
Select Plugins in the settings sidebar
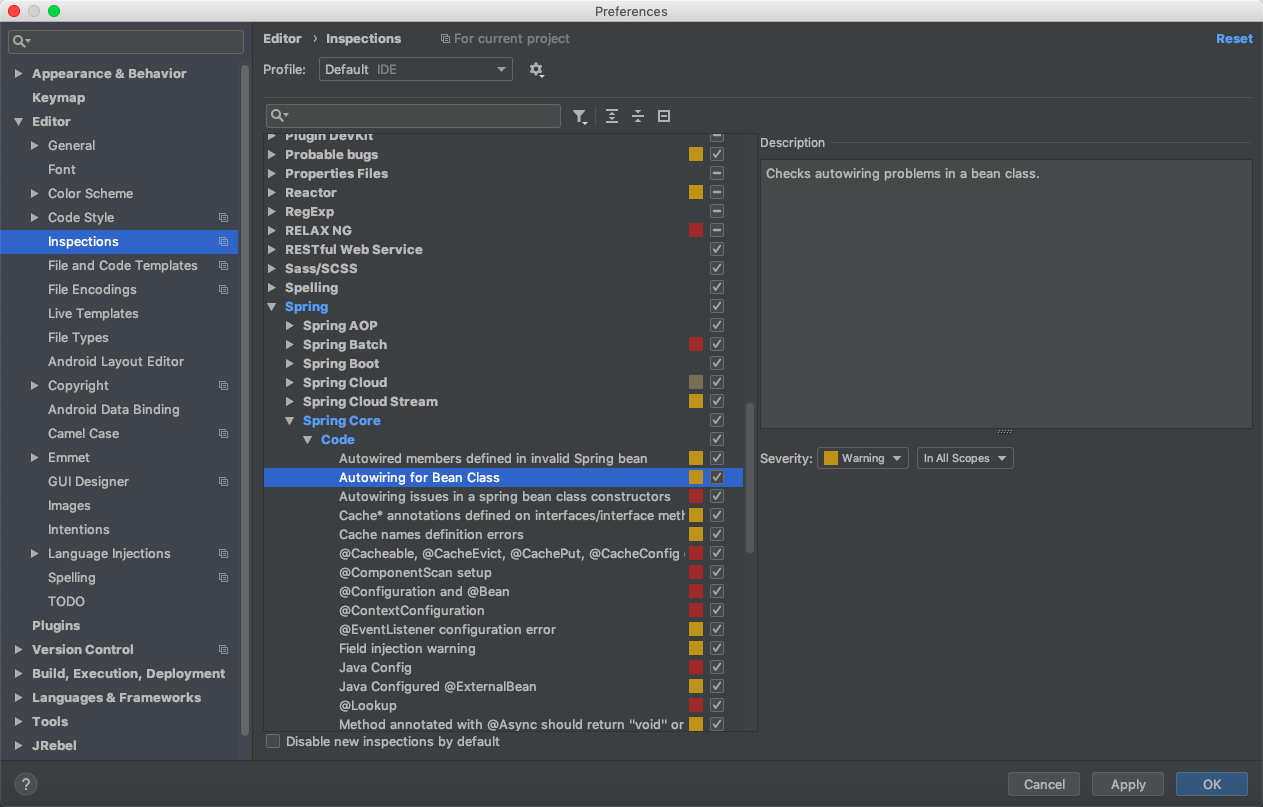pyautogui.click(x=56, y=626)
